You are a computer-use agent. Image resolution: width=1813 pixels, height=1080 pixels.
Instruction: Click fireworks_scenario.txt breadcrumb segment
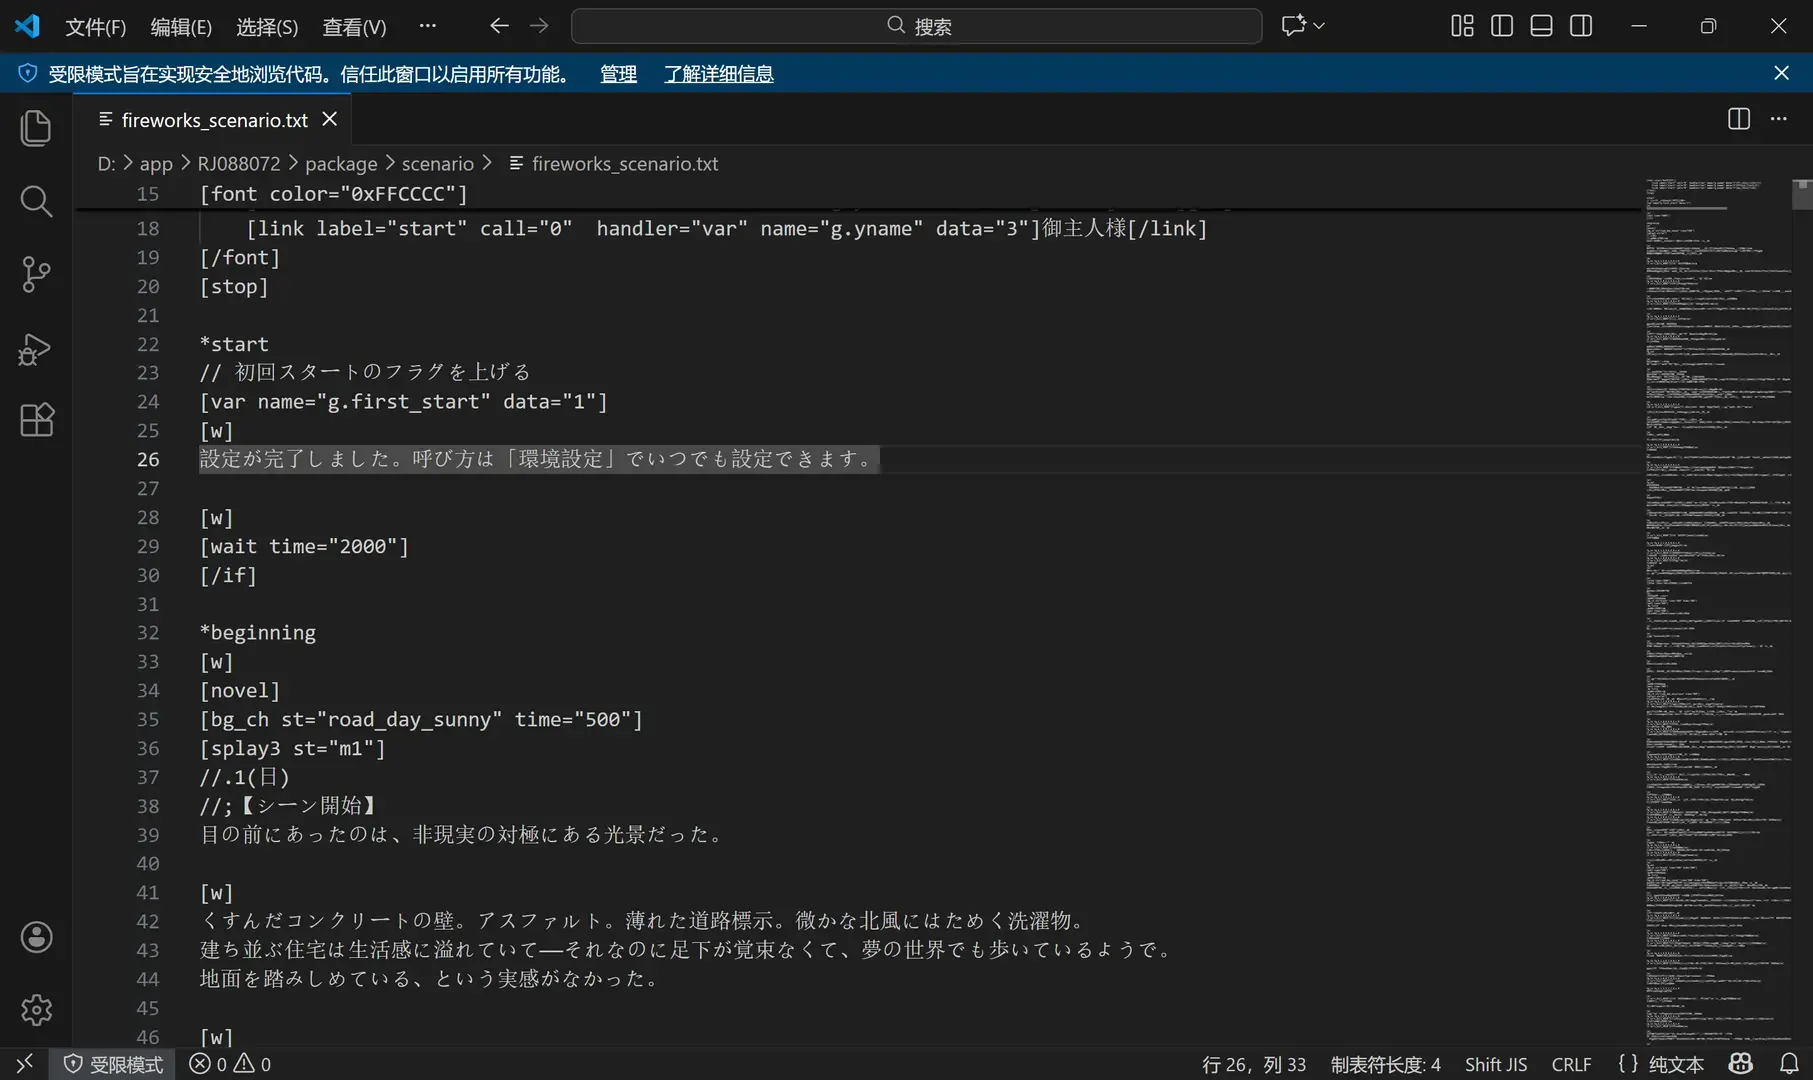pyautogui.click(x=625, y=163)
